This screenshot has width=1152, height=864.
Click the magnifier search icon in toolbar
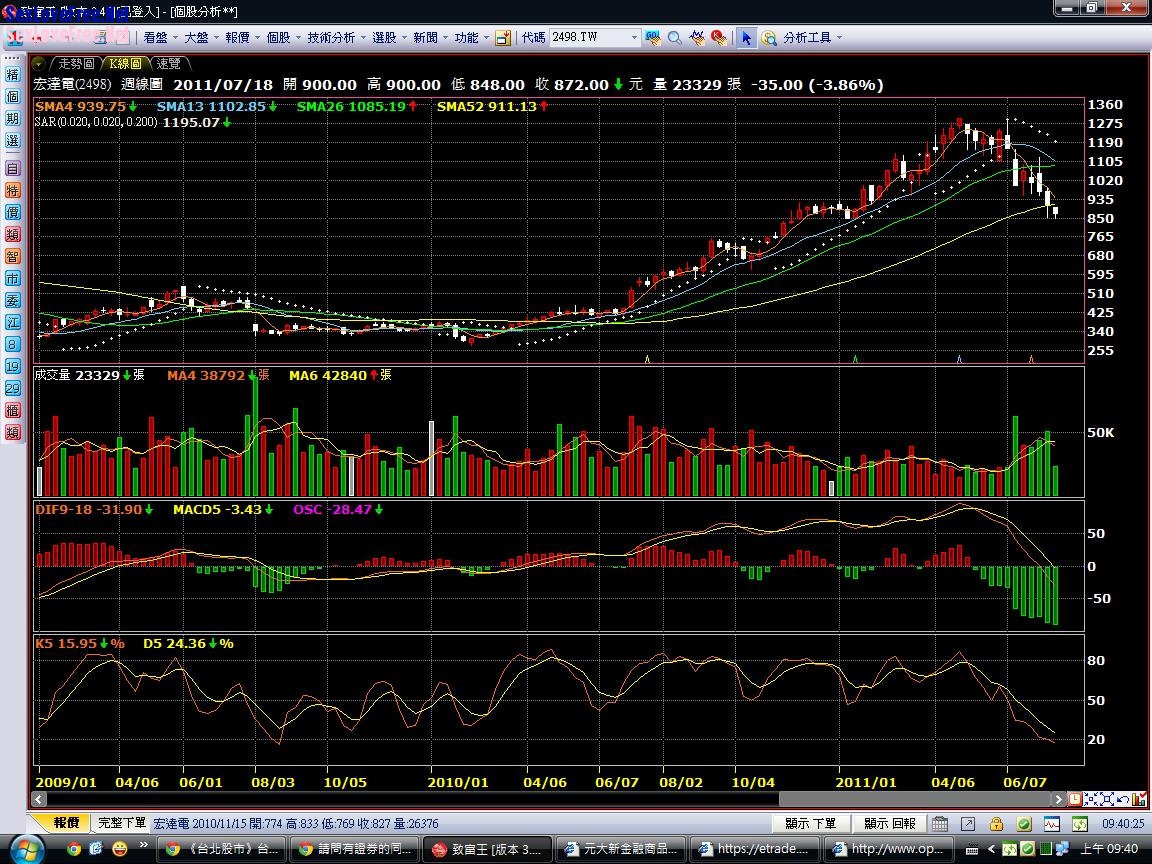tap(675, 38)
